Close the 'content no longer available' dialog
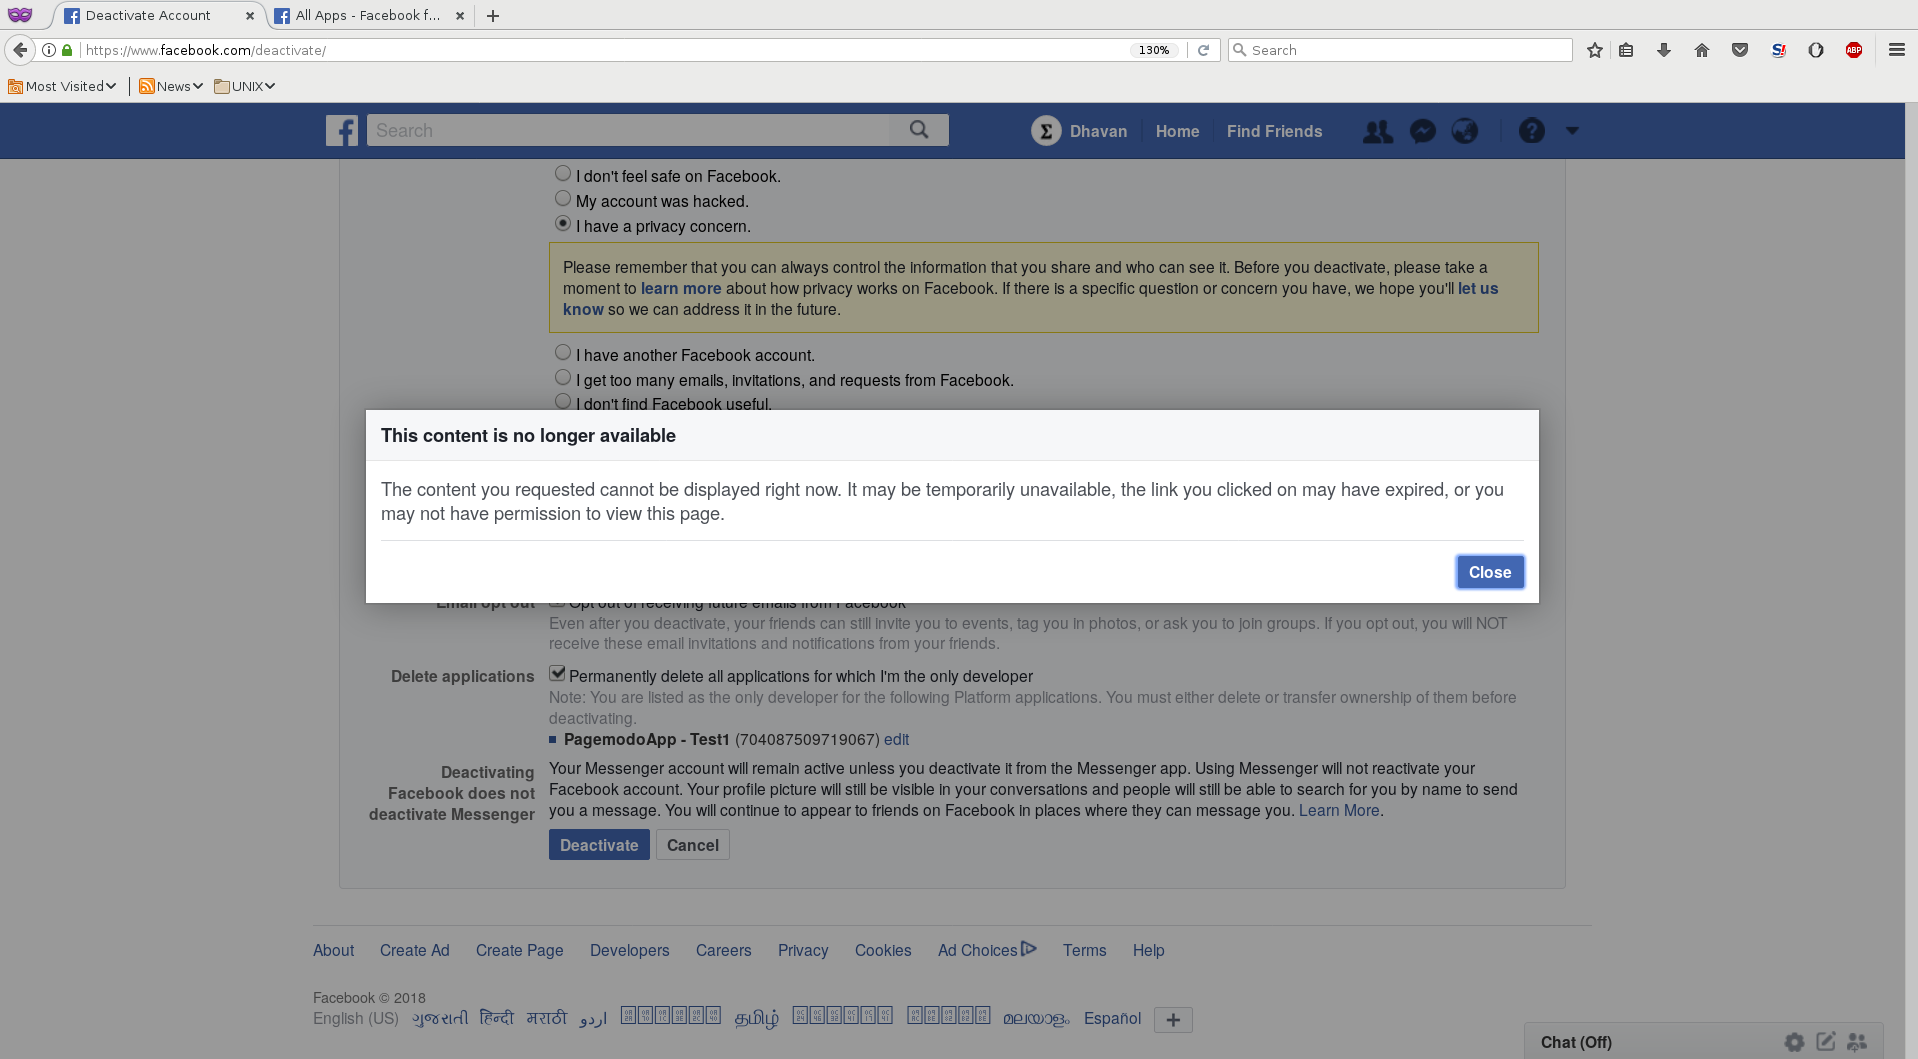 click(x=1490, y=572)
